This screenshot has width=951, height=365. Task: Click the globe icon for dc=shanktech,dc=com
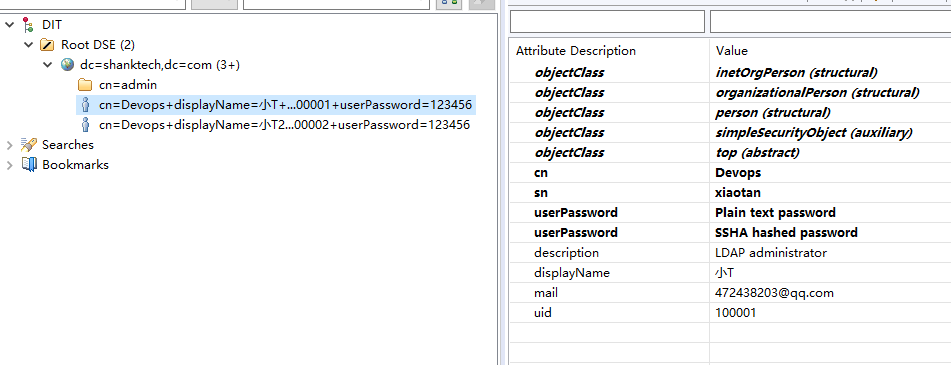tap(67, 65)
